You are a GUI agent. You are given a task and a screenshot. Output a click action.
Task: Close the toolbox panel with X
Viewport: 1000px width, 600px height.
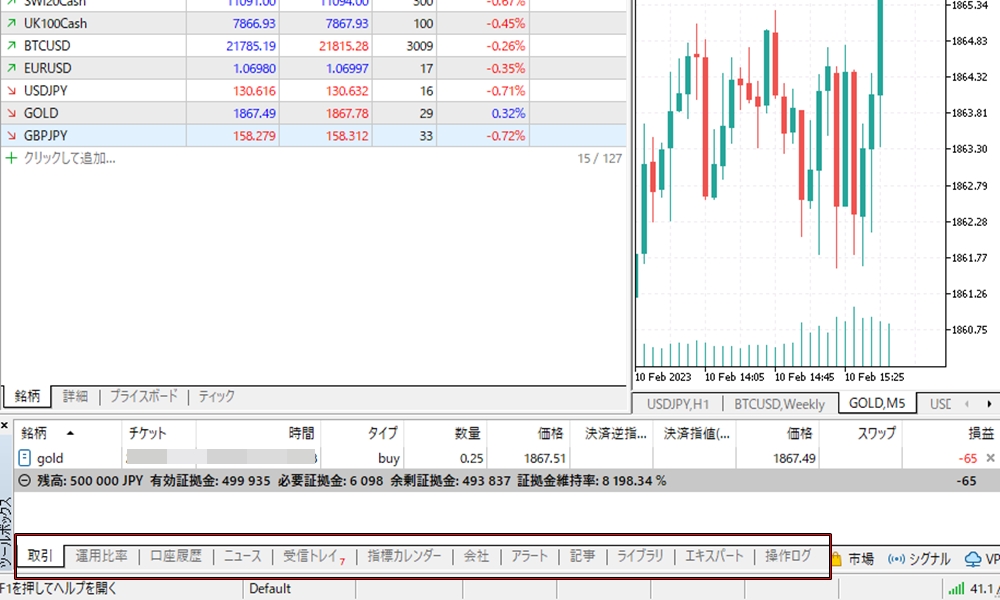pyautogui.click(x=6, y=426)
